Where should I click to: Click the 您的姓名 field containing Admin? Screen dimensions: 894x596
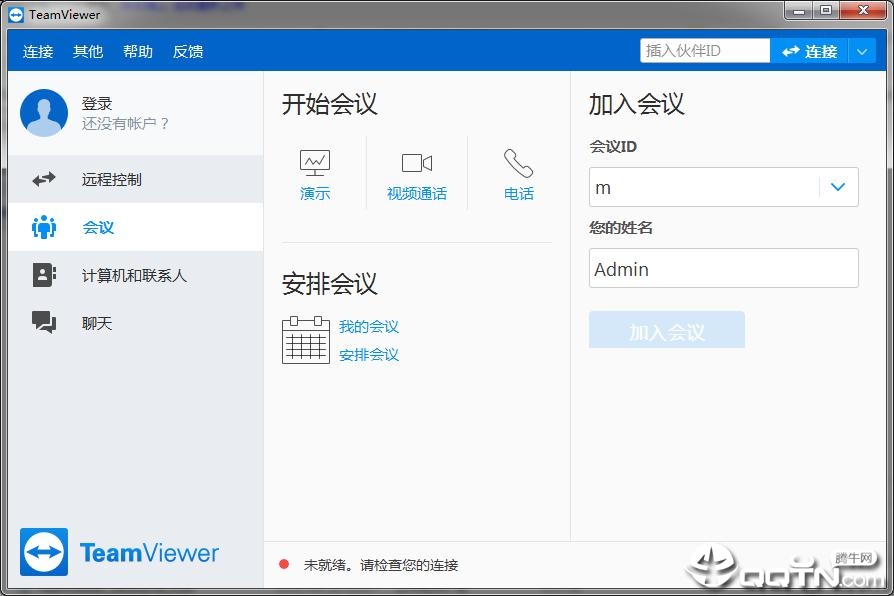[724, 268]
